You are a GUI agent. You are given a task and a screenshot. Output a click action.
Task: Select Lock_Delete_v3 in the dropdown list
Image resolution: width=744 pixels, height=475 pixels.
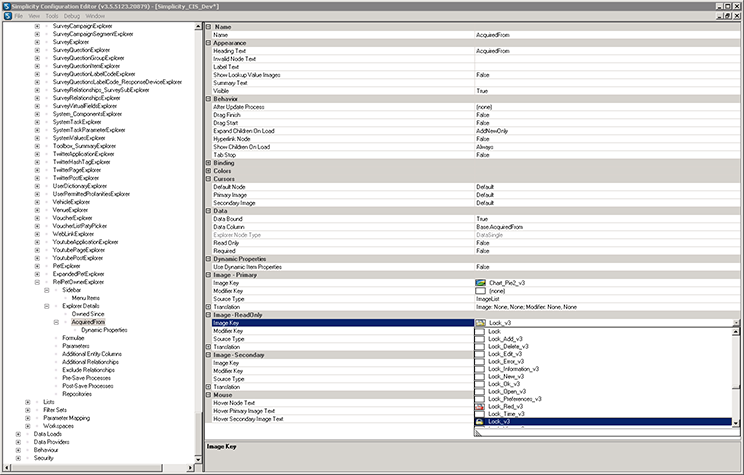[508, 346]
